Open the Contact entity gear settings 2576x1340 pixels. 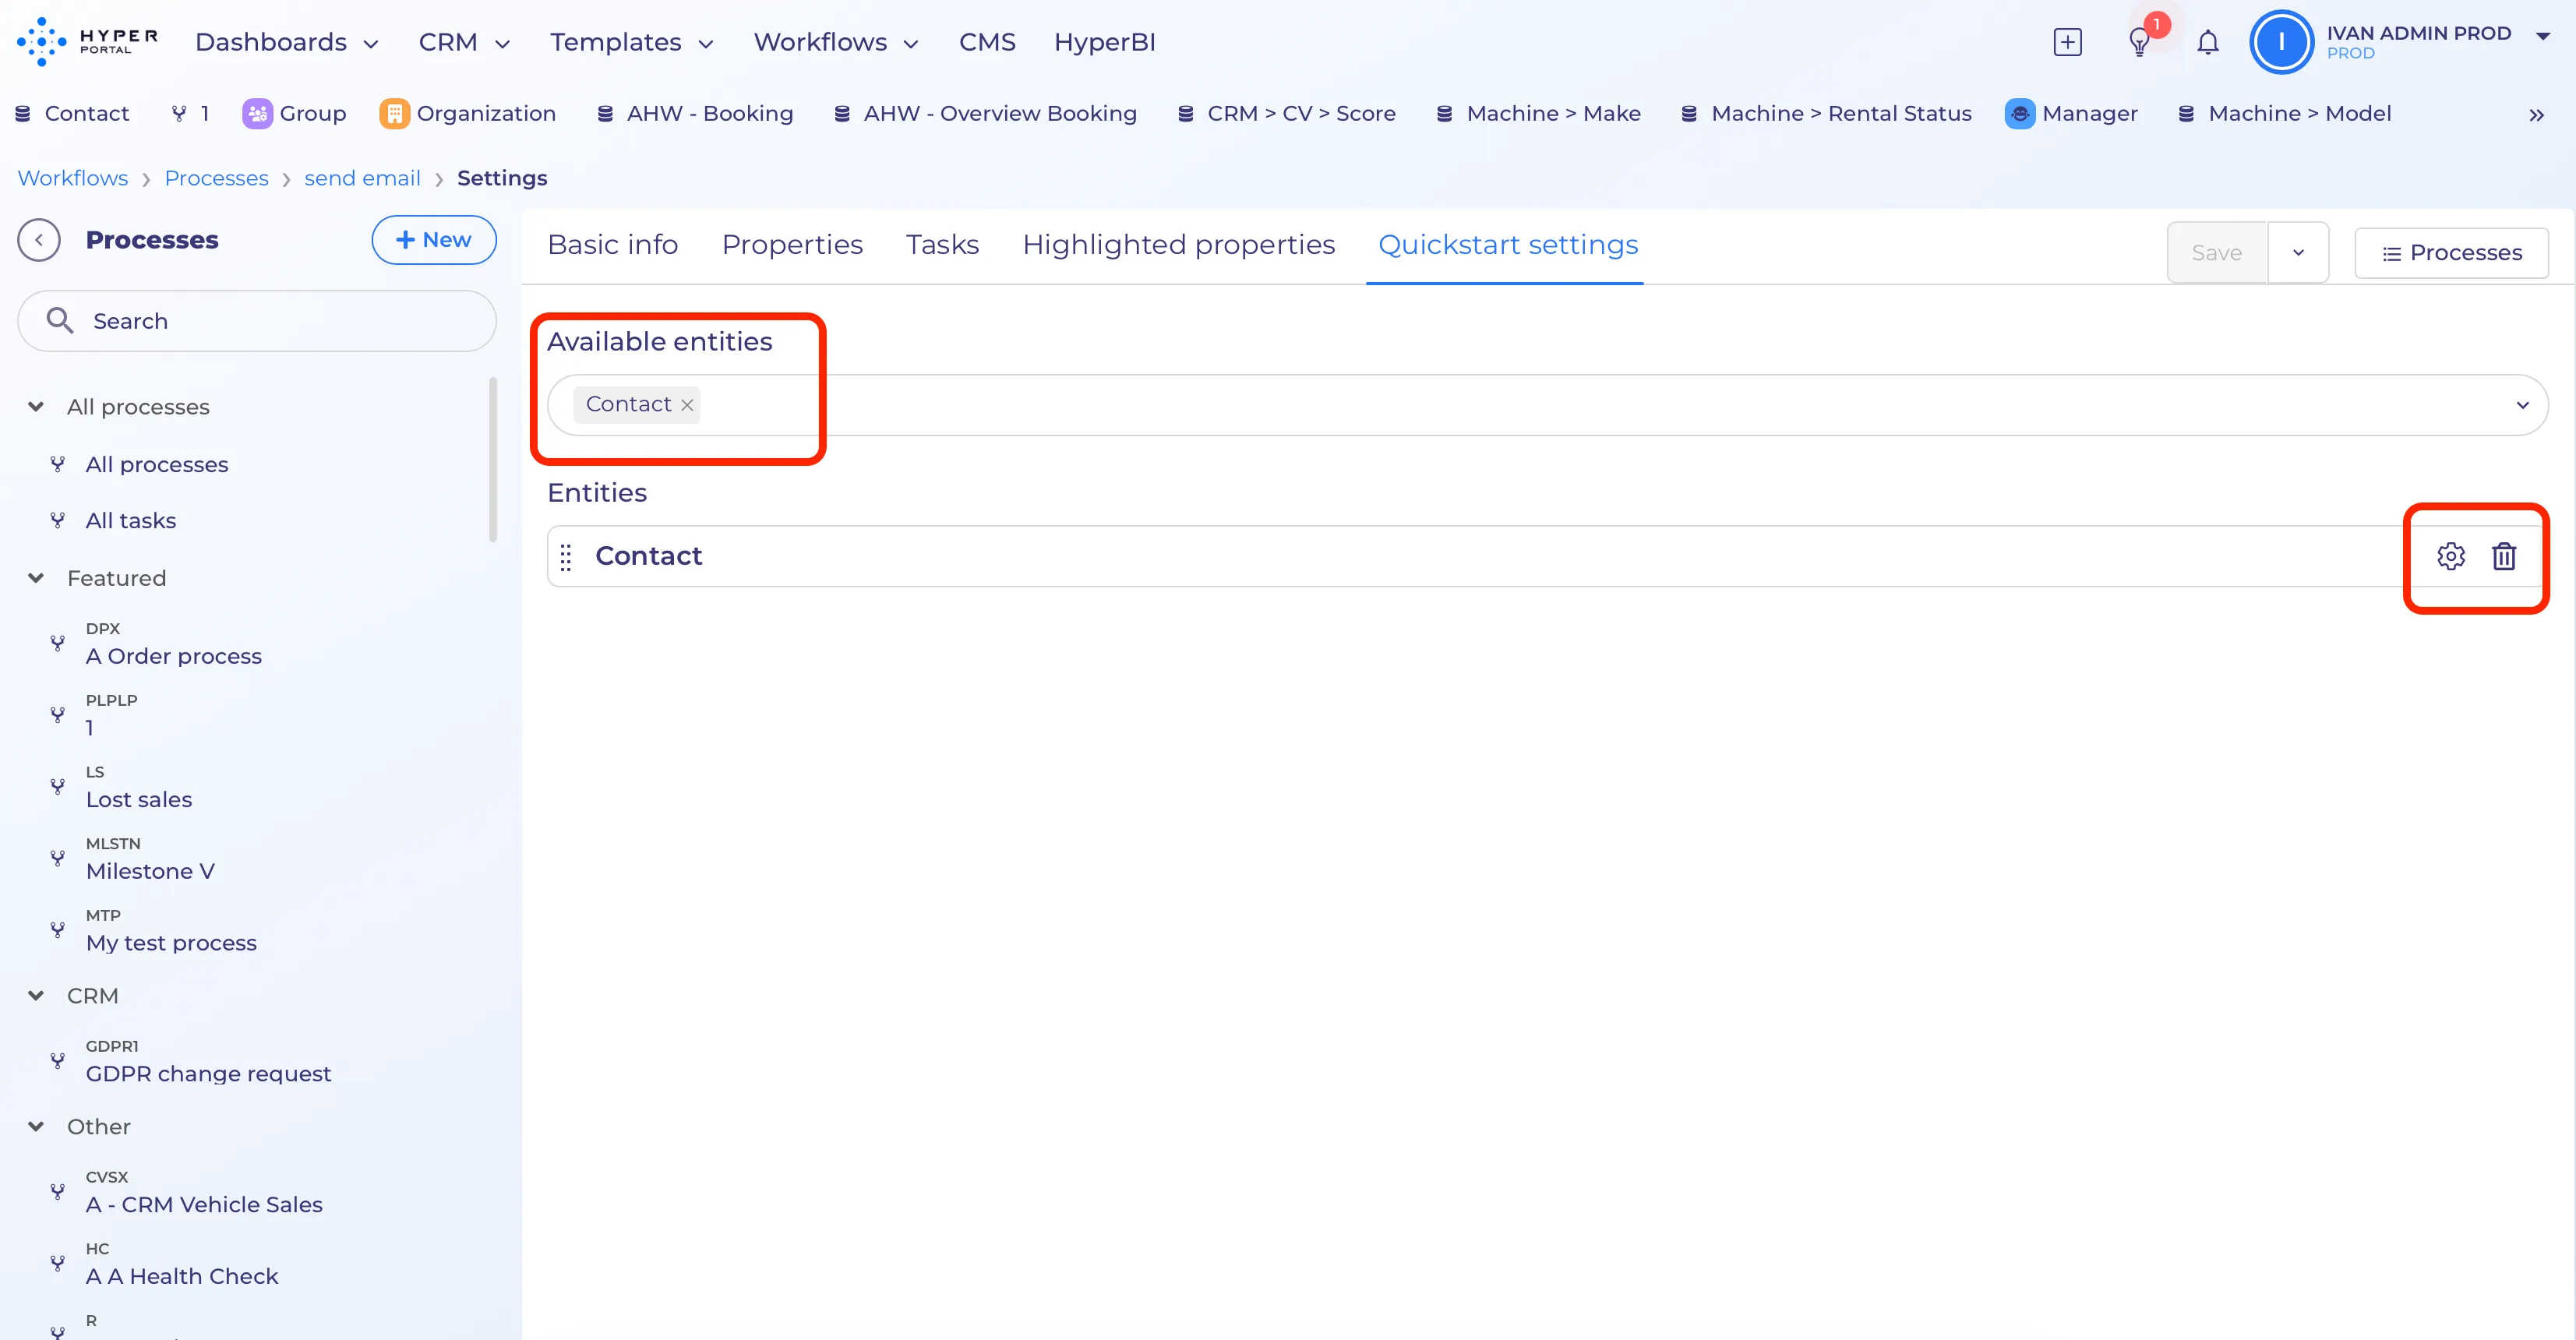pyautogui.click(x=2450, y=556)
